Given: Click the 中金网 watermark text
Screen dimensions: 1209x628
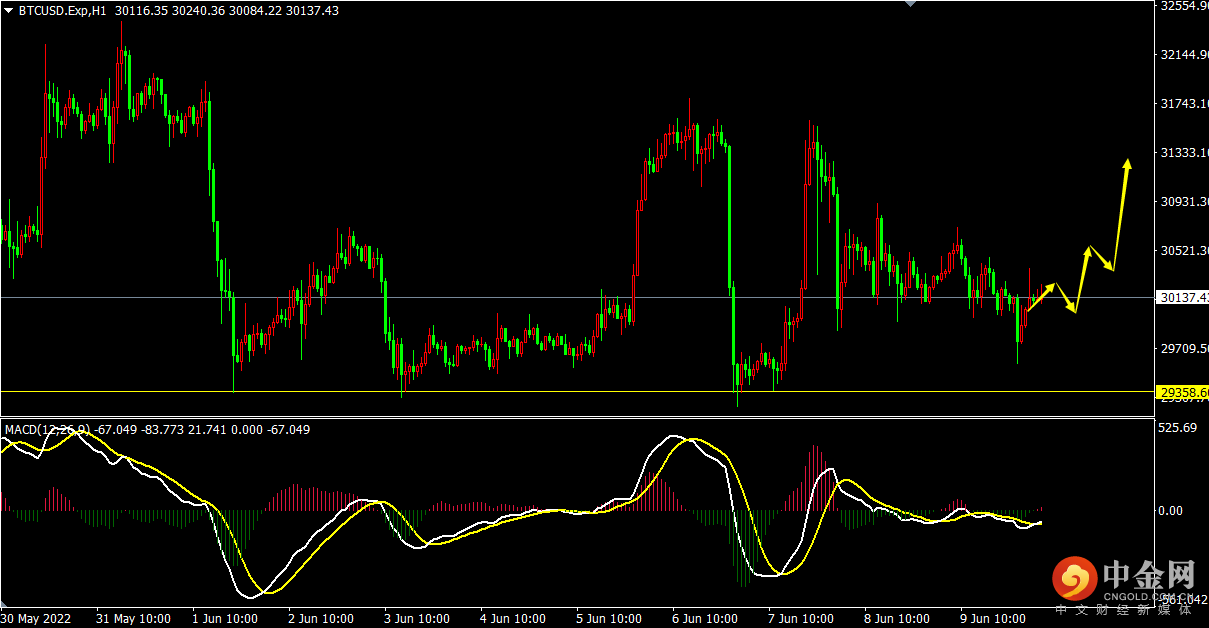Looking at the screenshot, I should (x=1150, y=575).
